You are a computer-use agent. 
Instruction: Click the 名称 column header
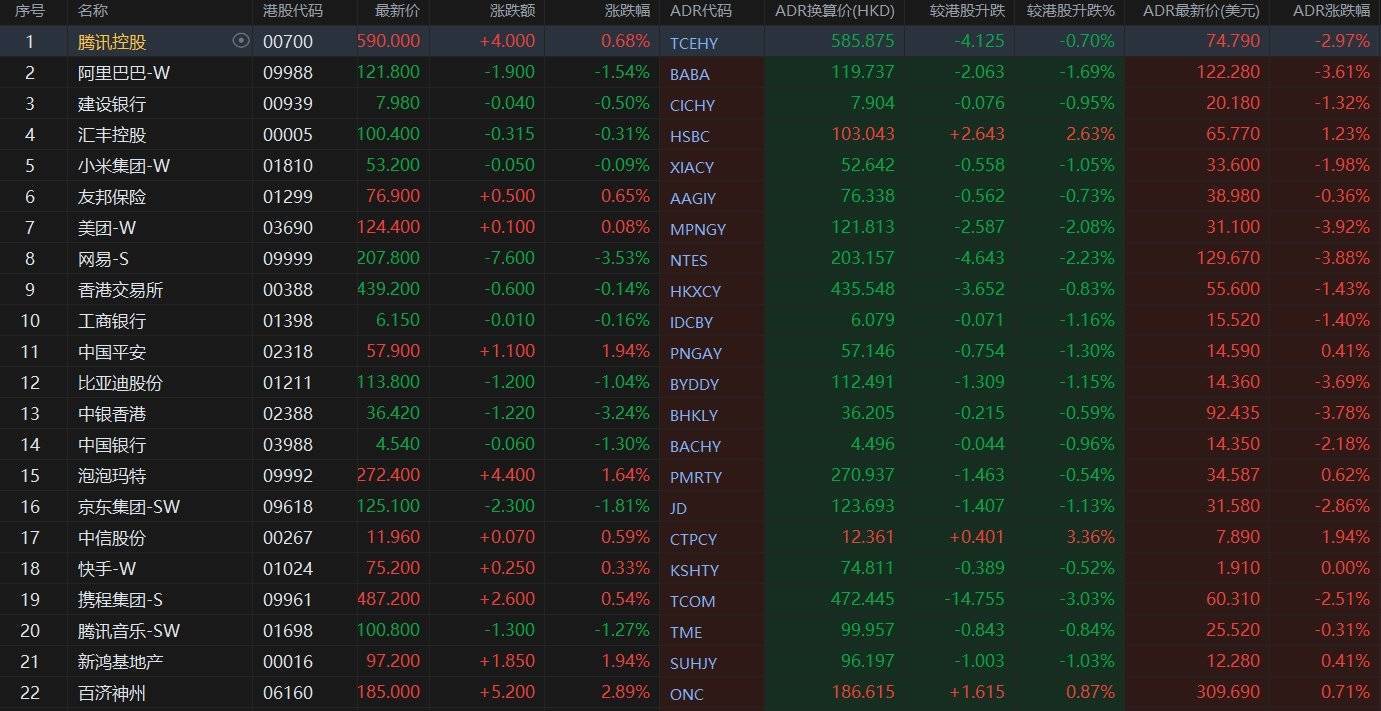click(x=93, y=11)
